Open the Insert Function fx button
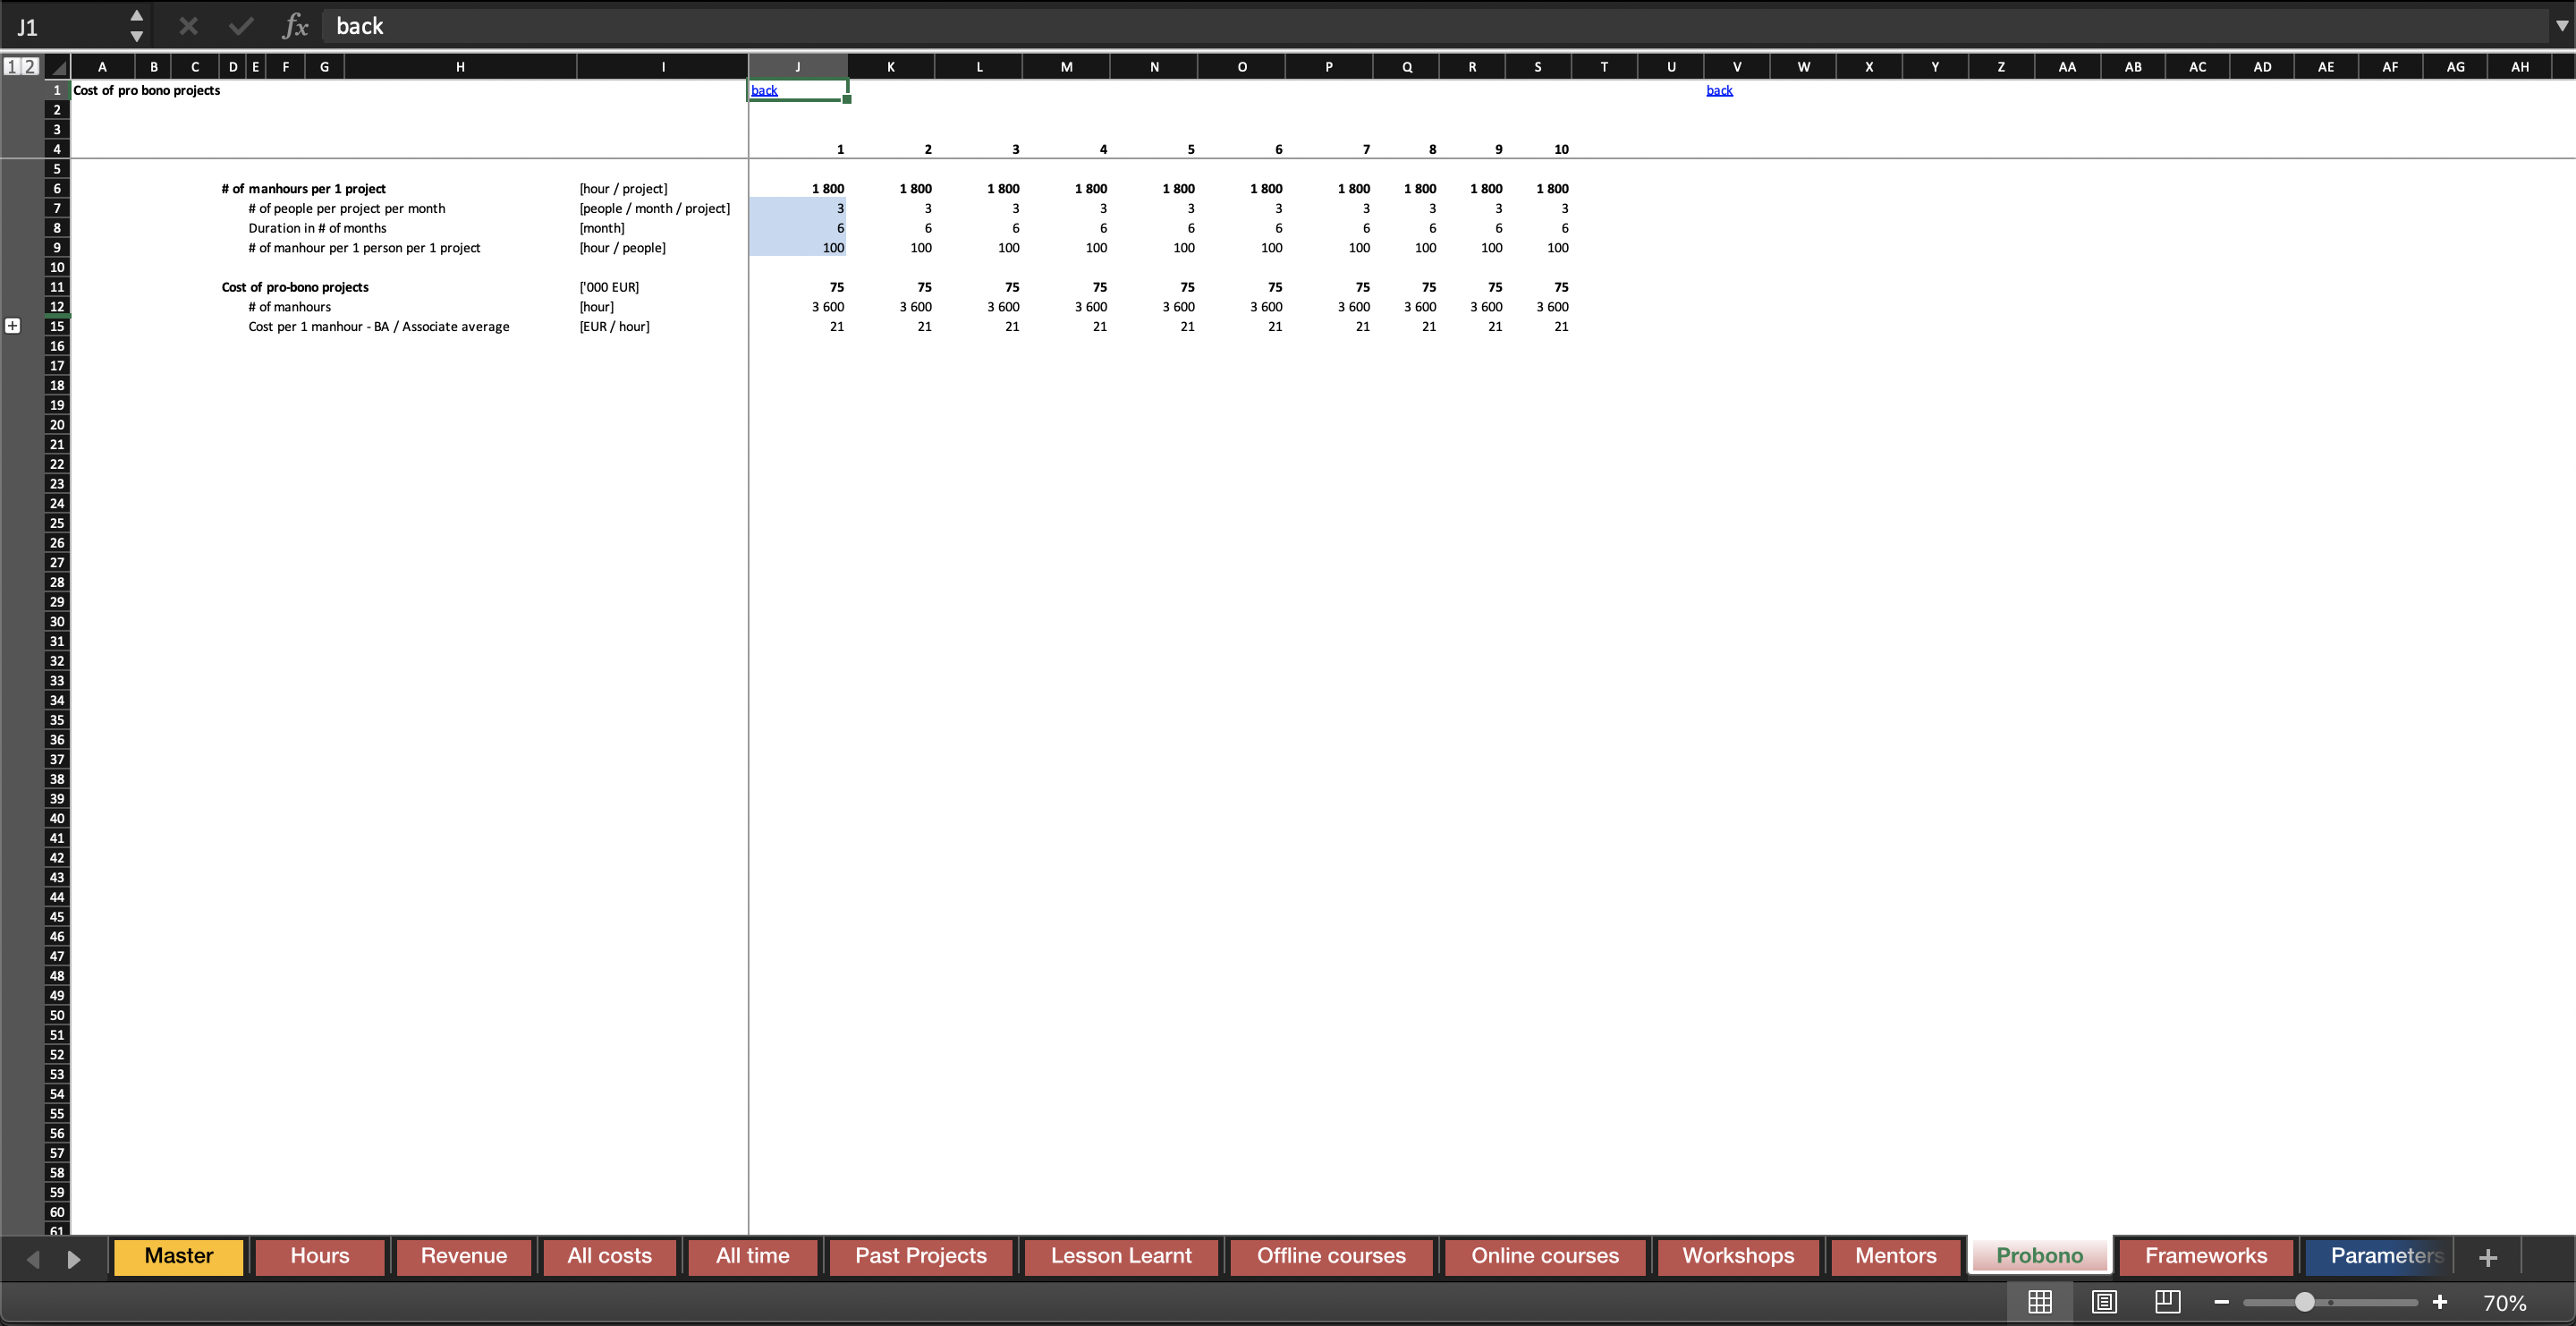Image resolution: width=2576 pixels, height=1326 pixels. pyautogui.click(x=295, y=26)
